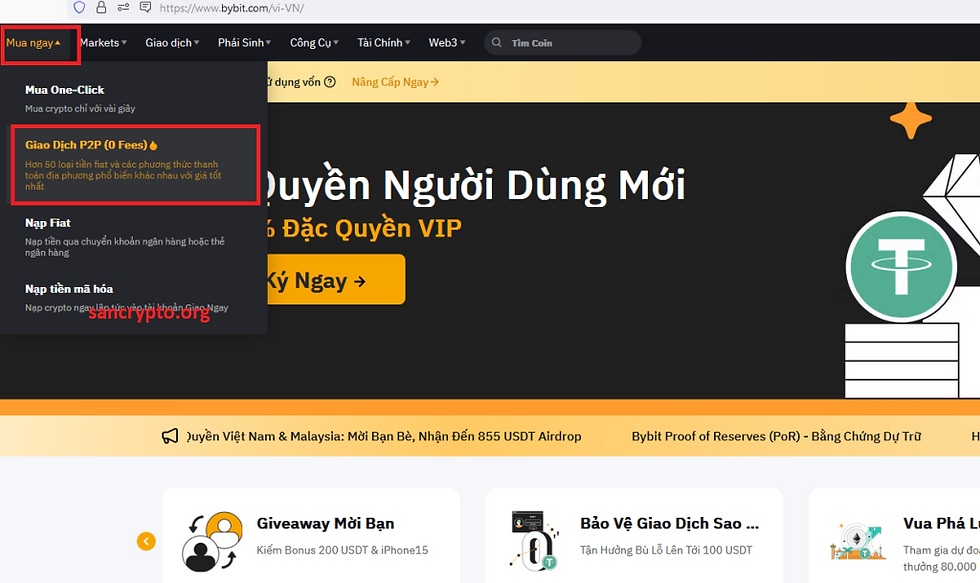This screenshot has width=980, height=583.
Task: Click the Bảo Vệ Giao Dịch illustration icon
Action: [x=535, y=541]
